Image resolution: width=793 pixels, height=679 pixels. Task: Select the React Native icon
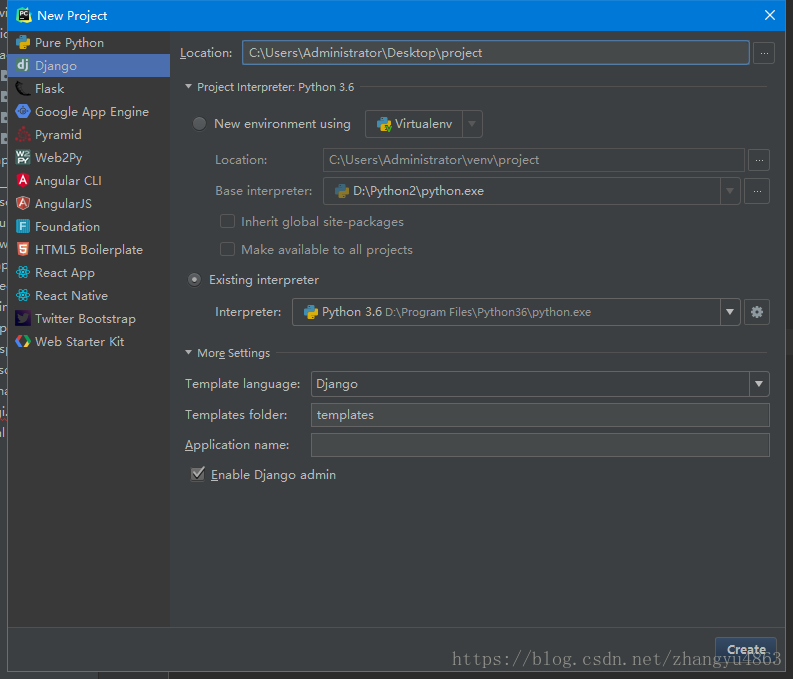[x=23, y=296]
